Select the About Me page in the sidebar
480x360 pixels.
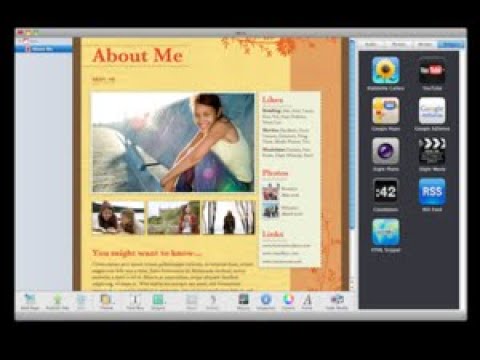coord(43,49)
